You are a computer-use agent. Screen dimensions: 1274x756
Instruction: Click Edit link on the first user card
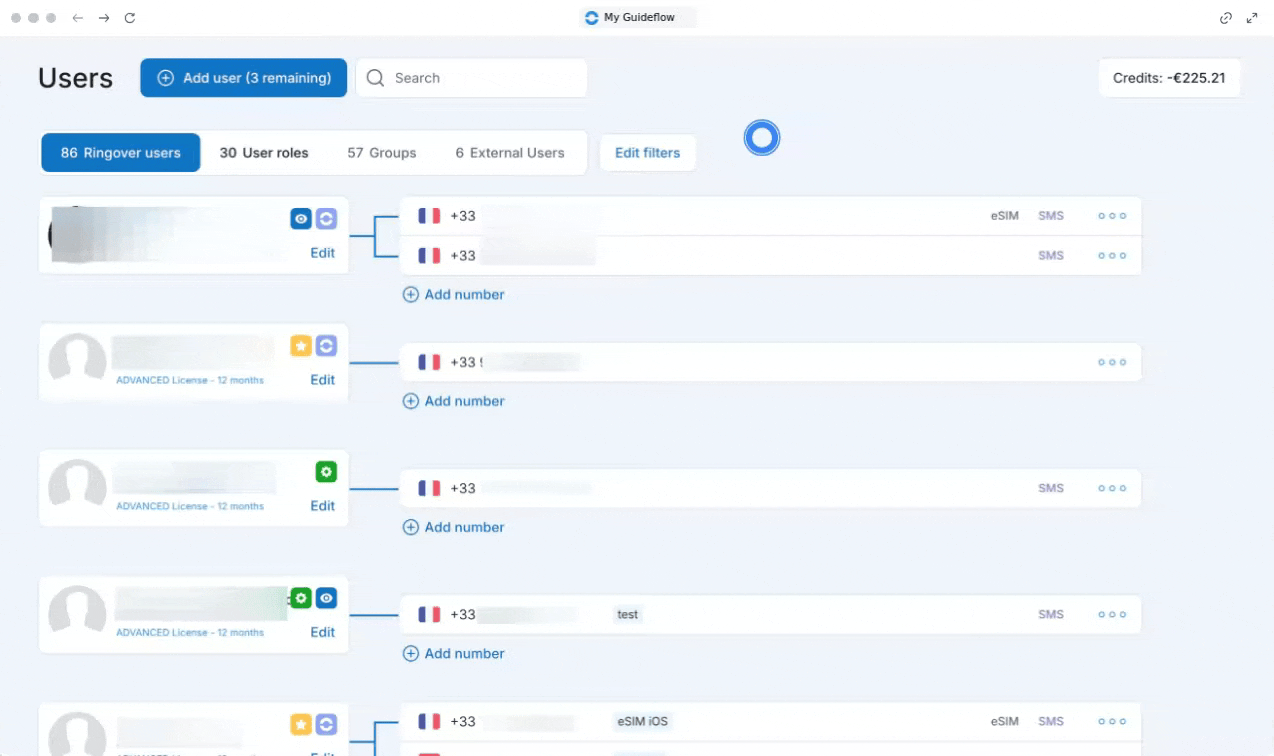(x=322, y=253)
